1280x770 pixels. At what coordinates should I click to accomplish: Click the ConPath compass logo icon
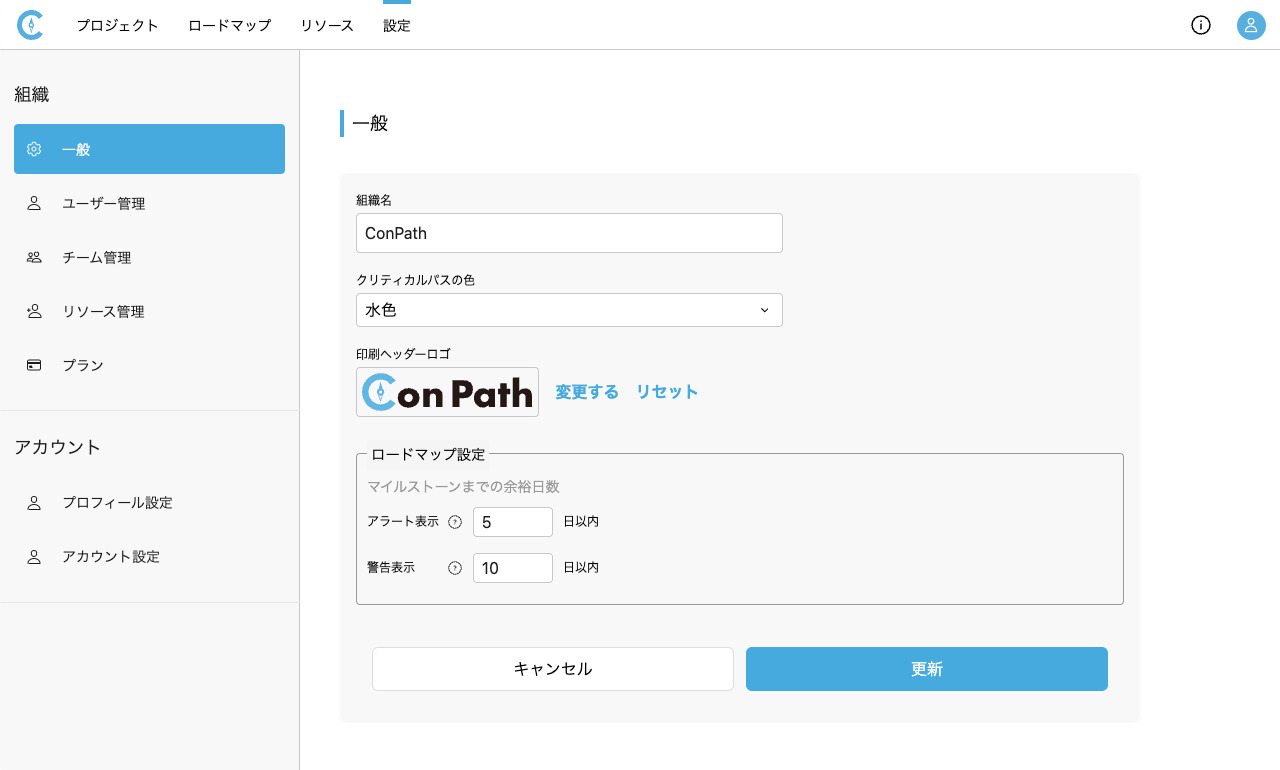(30, 26)
